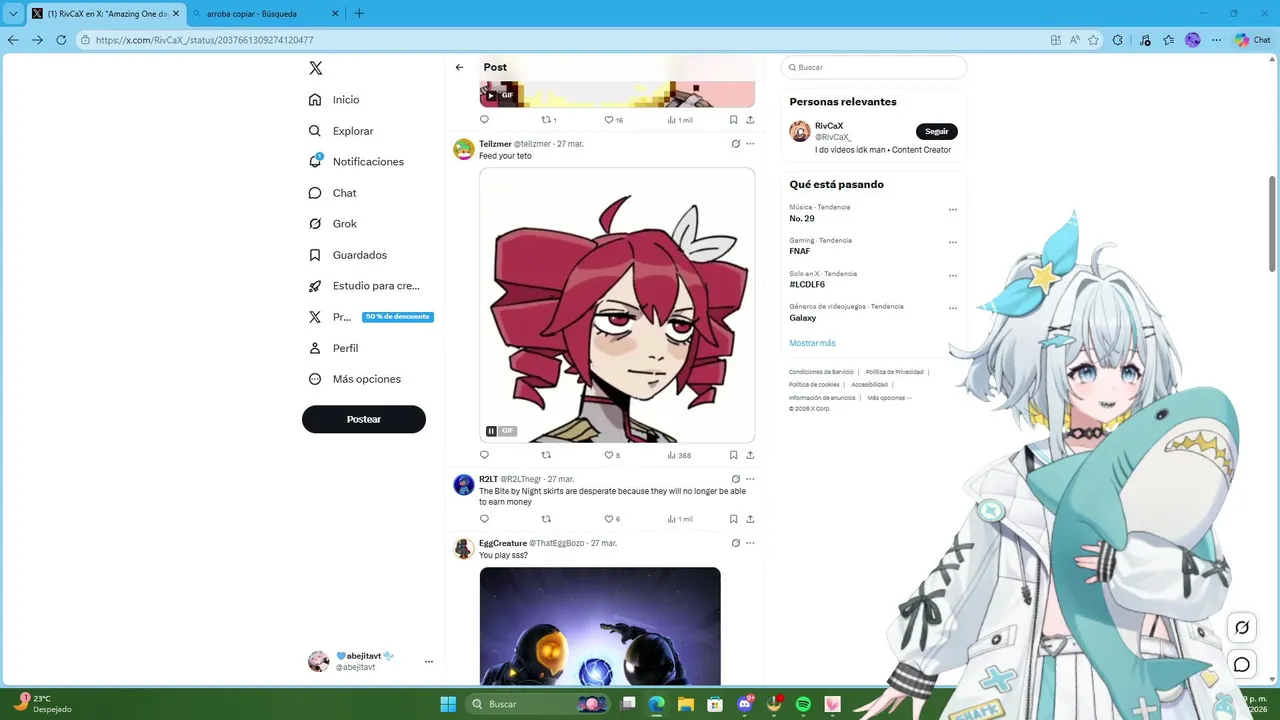Open Teilzmer's profile avatar
1280x720 pixels.
tap(464, 149)
